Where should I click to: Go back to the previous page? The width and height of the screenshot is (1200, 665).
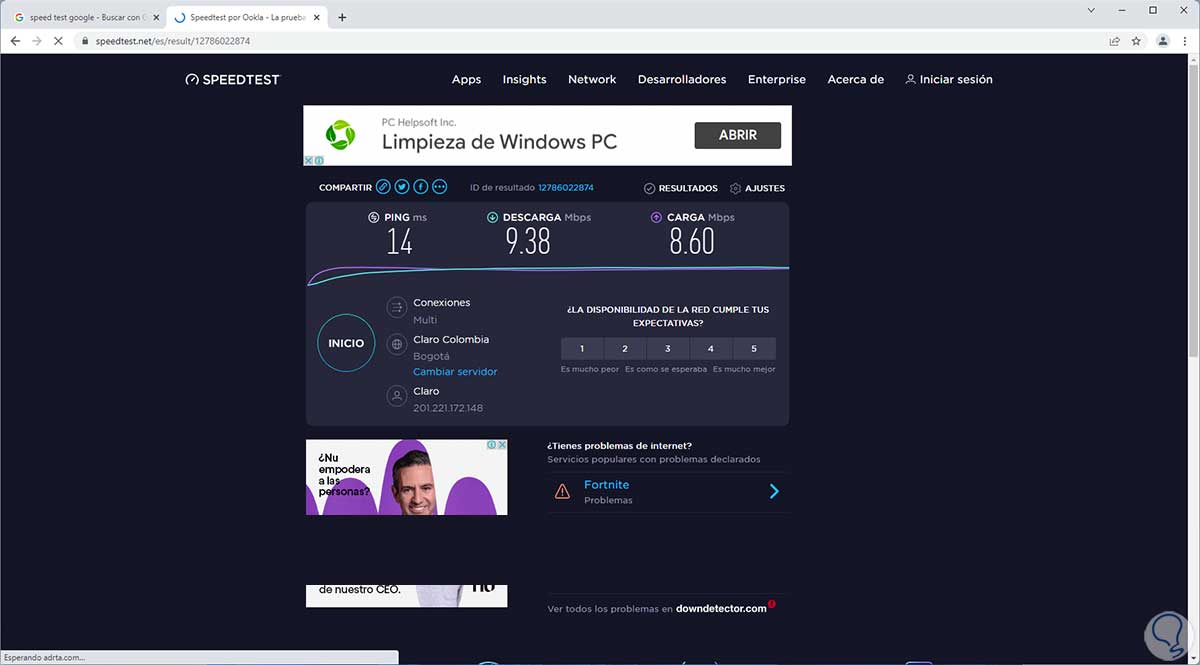(x=15, y=41)
